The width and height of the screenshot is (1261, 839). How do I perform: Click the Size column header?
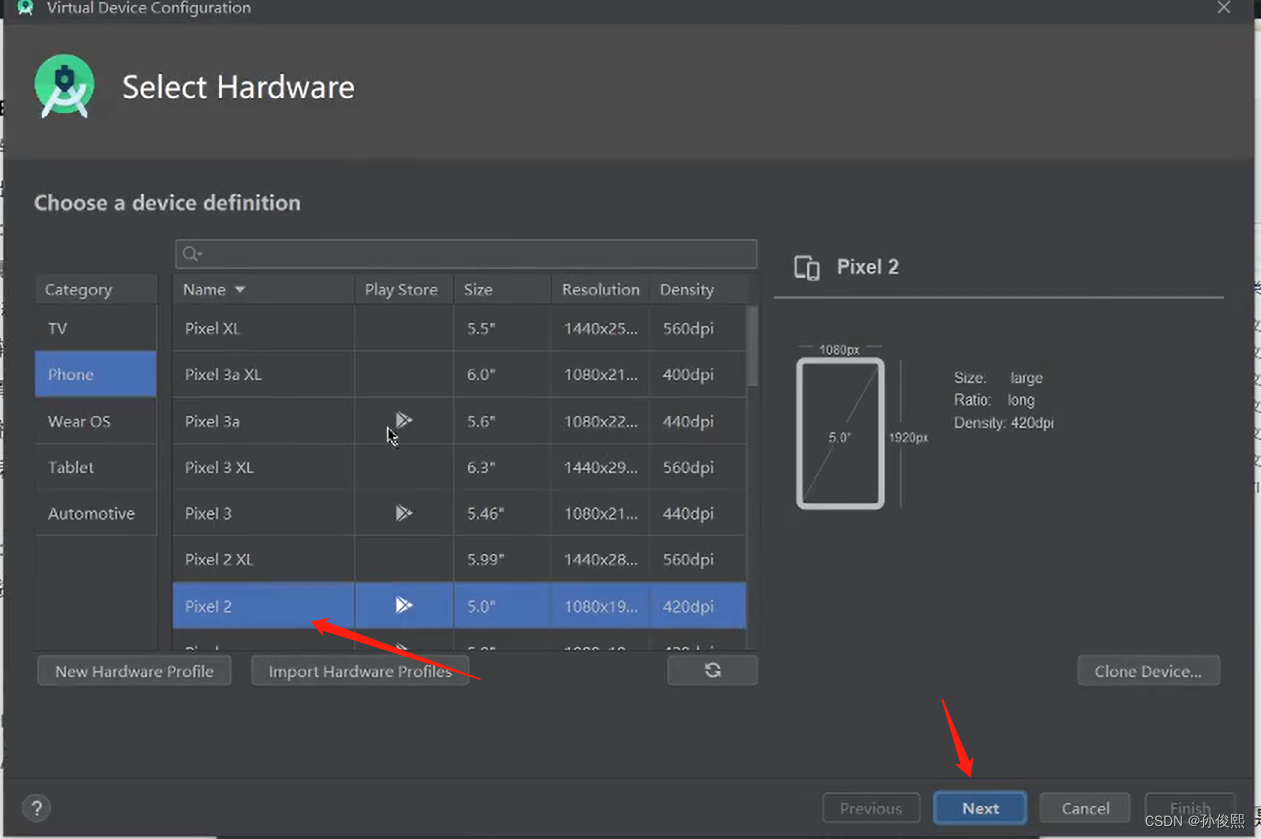coord(503,290)
